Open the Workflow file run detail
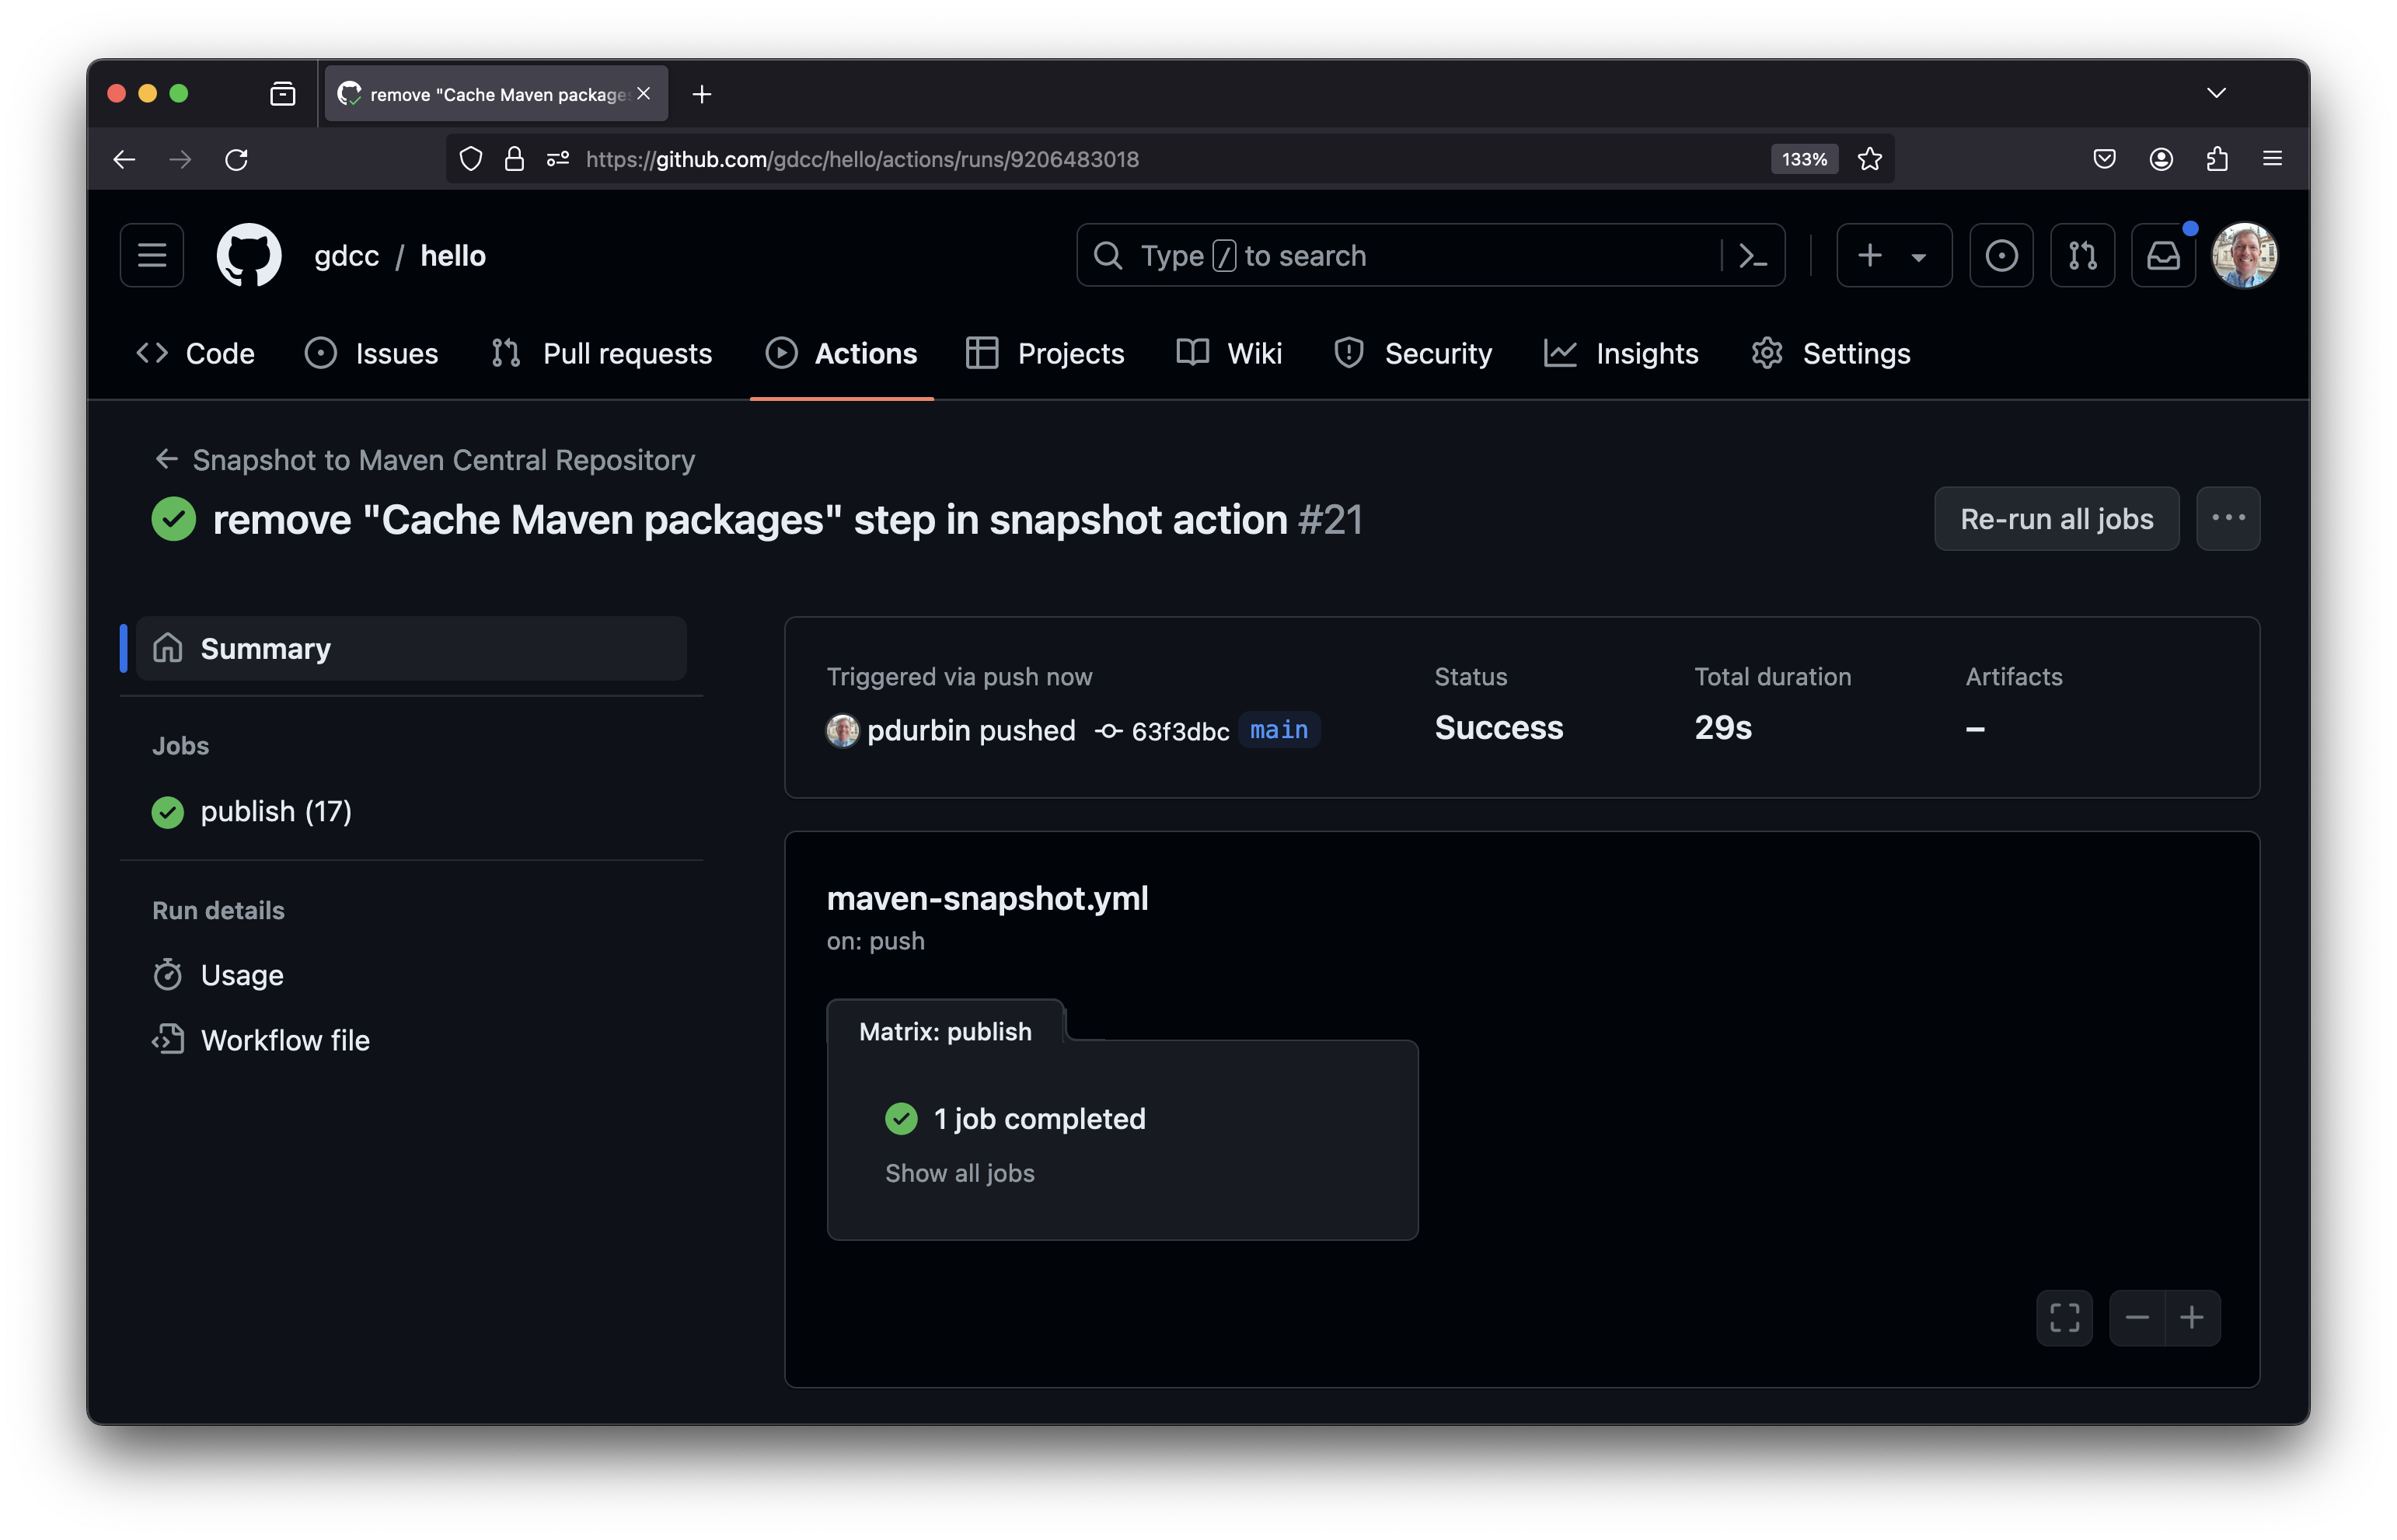The width and height of the screenshot is (2397, 1540). (284, 1040)
